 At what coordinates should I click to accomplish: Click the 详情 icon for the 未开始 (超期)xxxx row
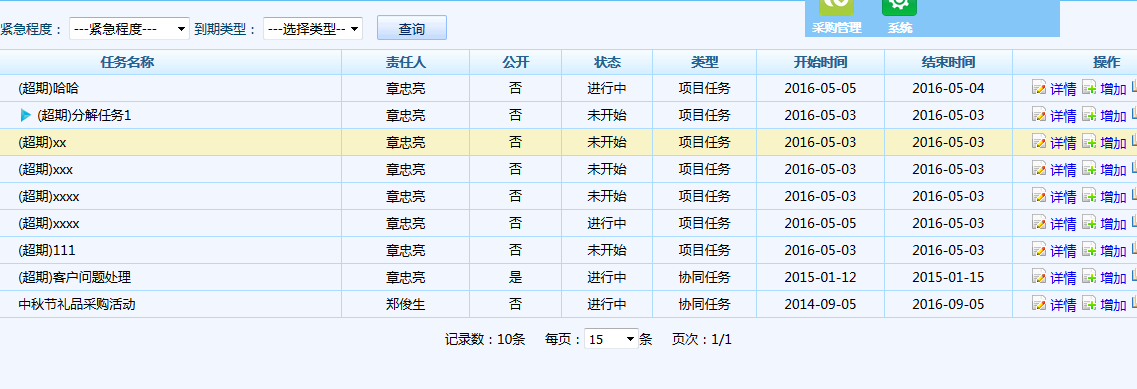(1039, 196)
